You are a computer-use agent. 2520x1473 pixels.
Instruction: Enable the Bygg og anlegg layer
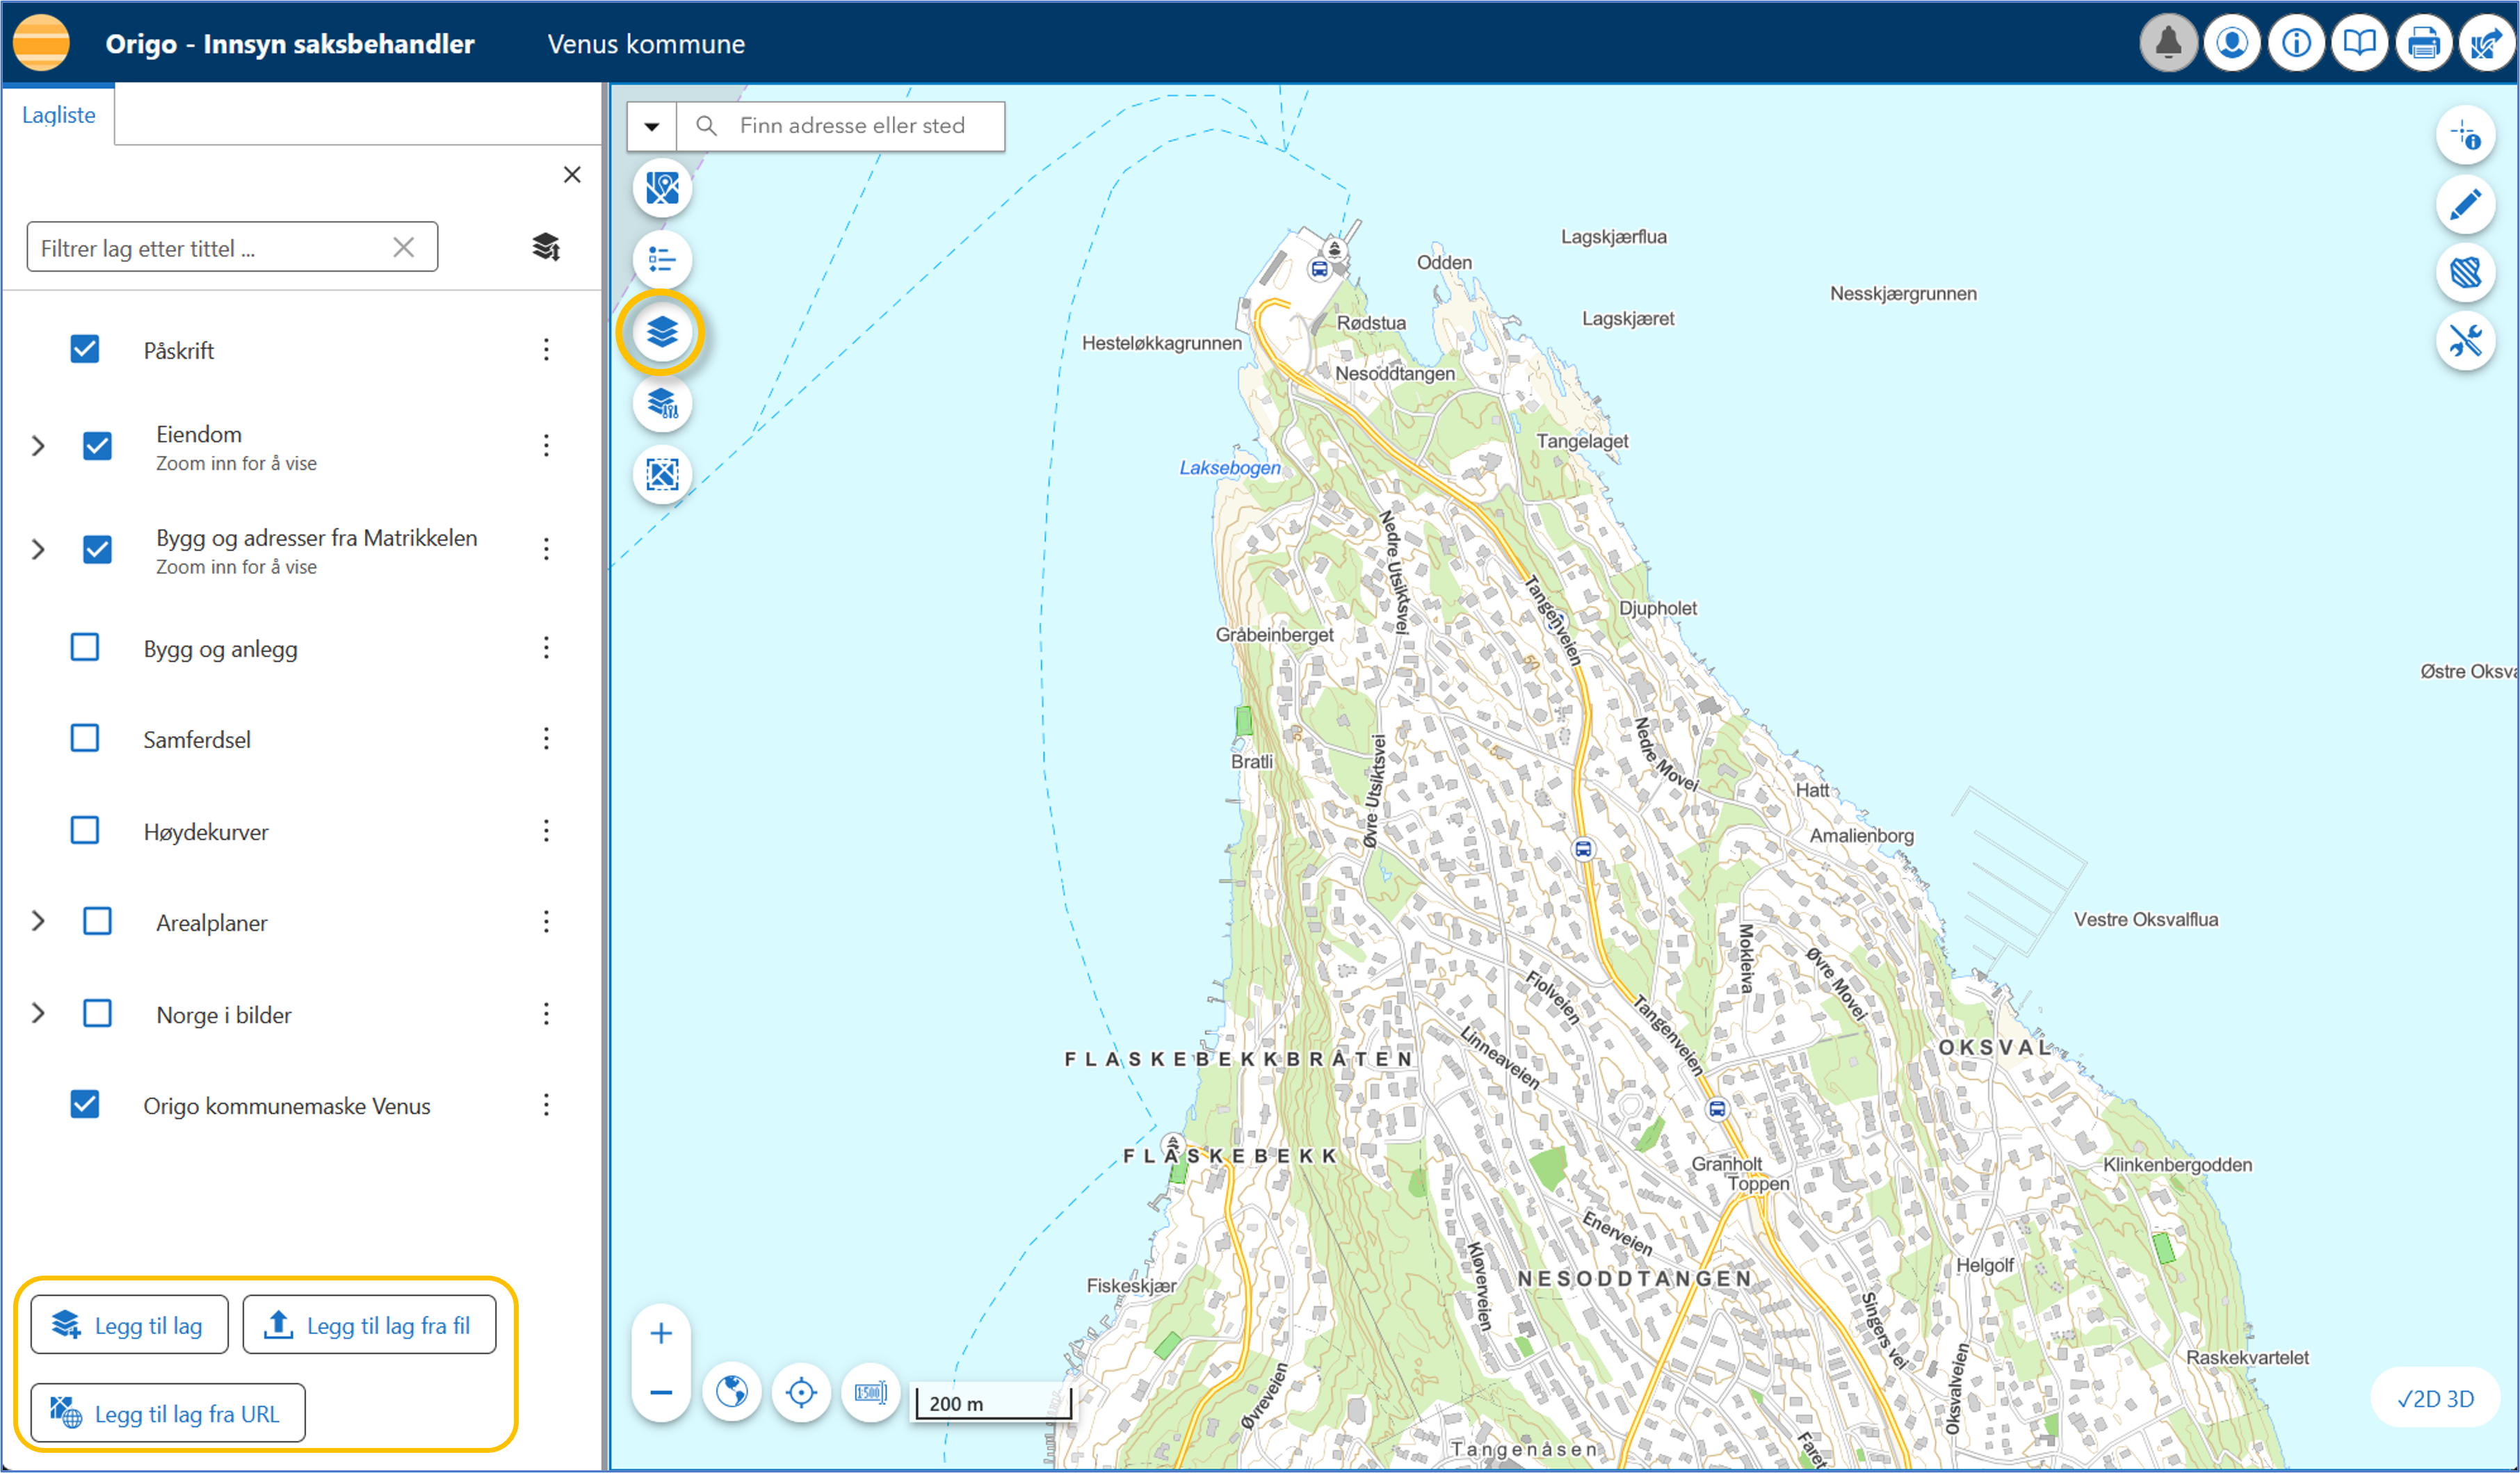[85, 647]
